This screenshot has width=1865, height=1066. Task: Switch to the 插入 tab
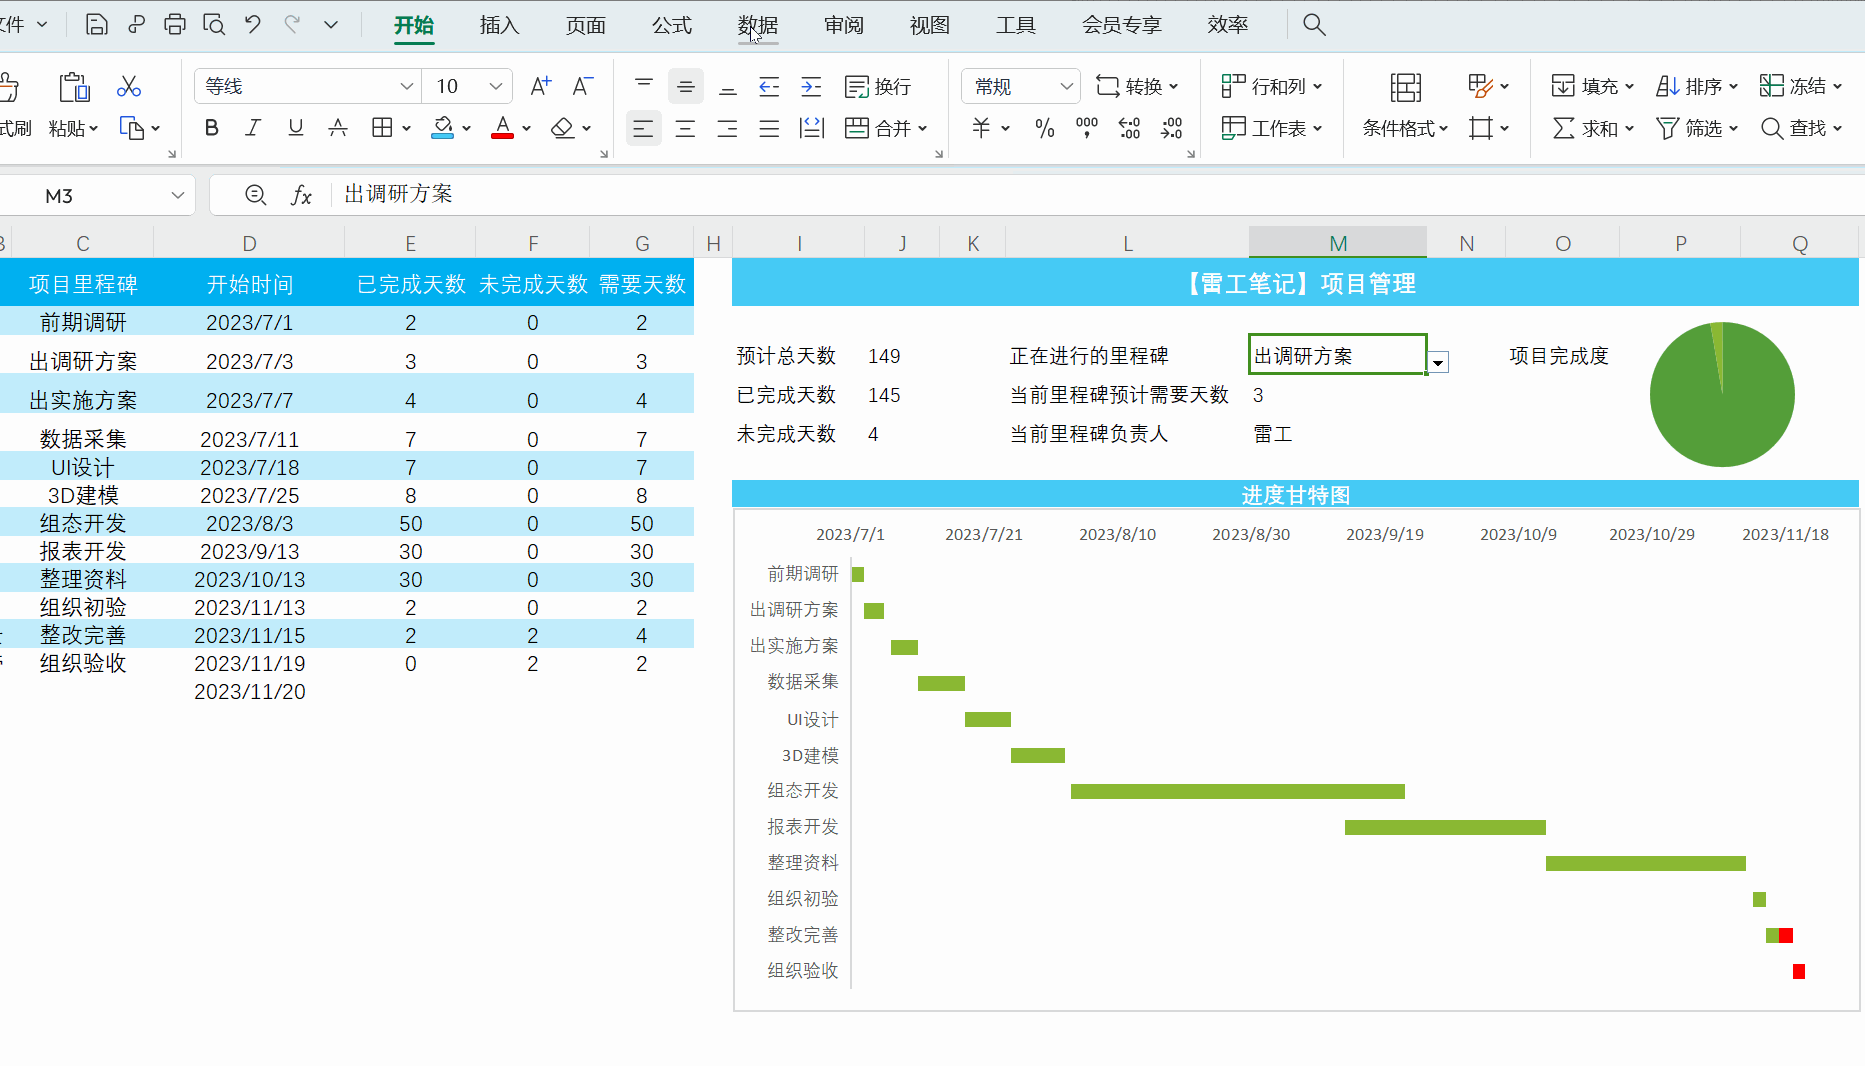pos(499,25)
